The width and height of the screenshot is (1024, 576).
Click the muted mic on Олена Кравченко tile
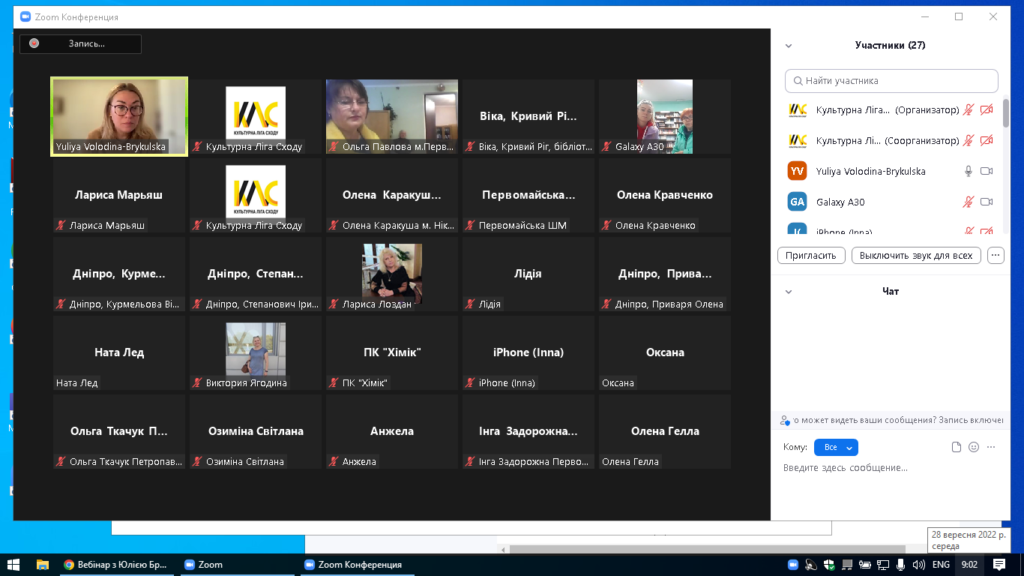point(607,225)
